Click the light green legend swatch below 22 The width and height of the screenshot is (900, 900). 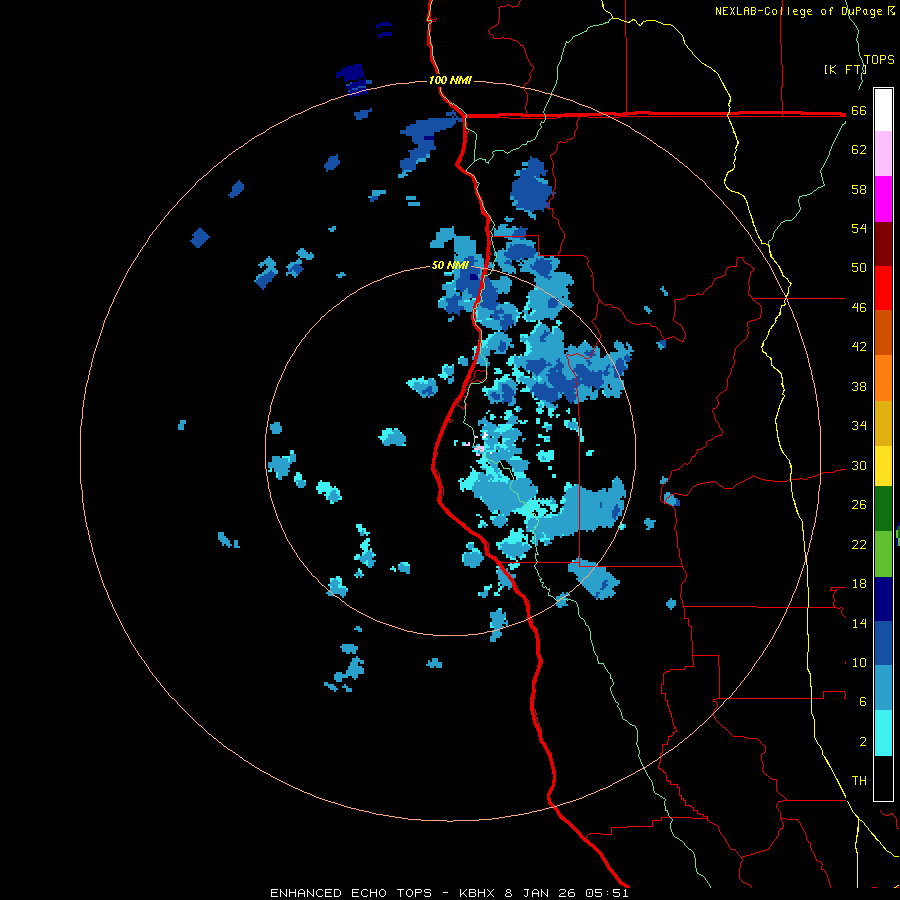tap(883, 554)
